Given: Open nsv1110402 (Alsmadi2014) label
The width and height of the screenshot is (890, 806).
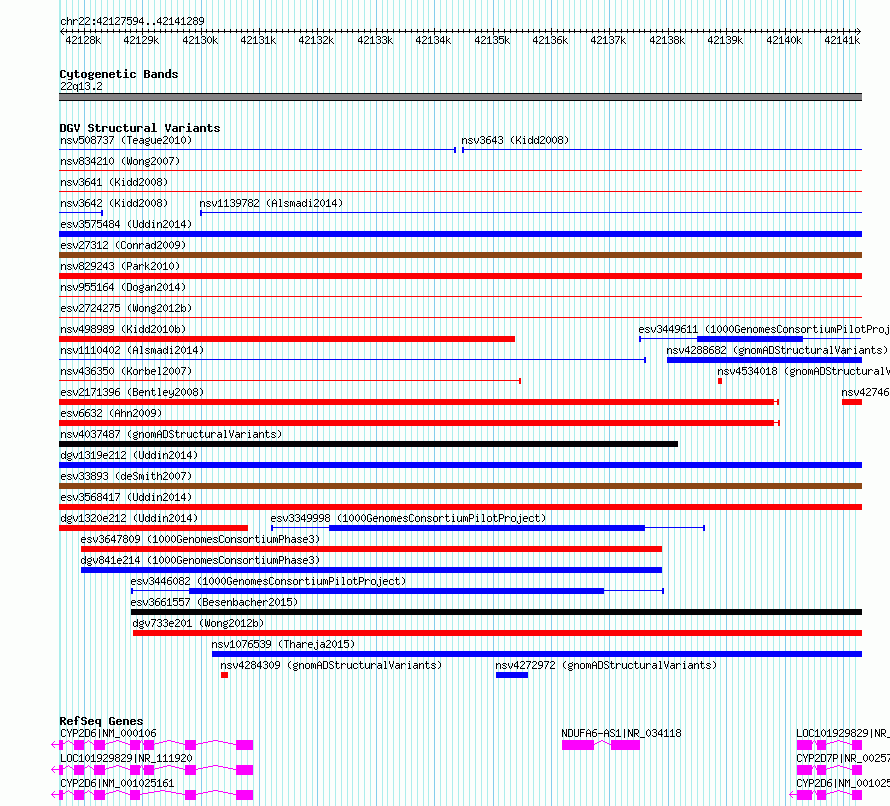Looking at the screenshot, I should pyautogui.click(x=132, y=350).
